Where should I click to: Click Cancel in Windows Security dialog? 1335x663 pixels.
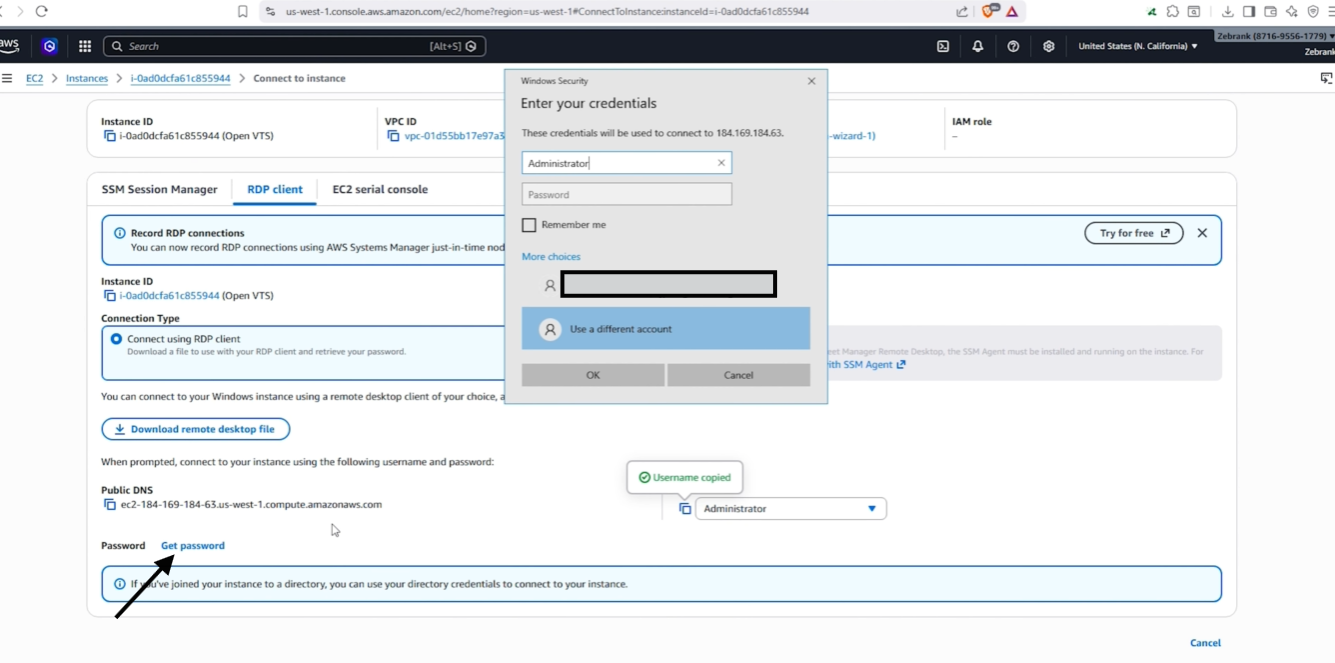point(739,375)
